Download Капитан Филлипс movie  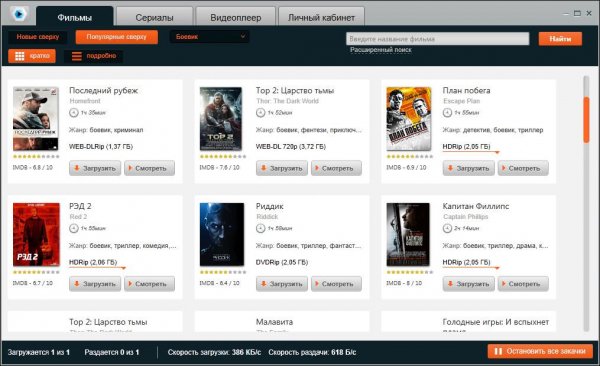[x=468, y=284]
